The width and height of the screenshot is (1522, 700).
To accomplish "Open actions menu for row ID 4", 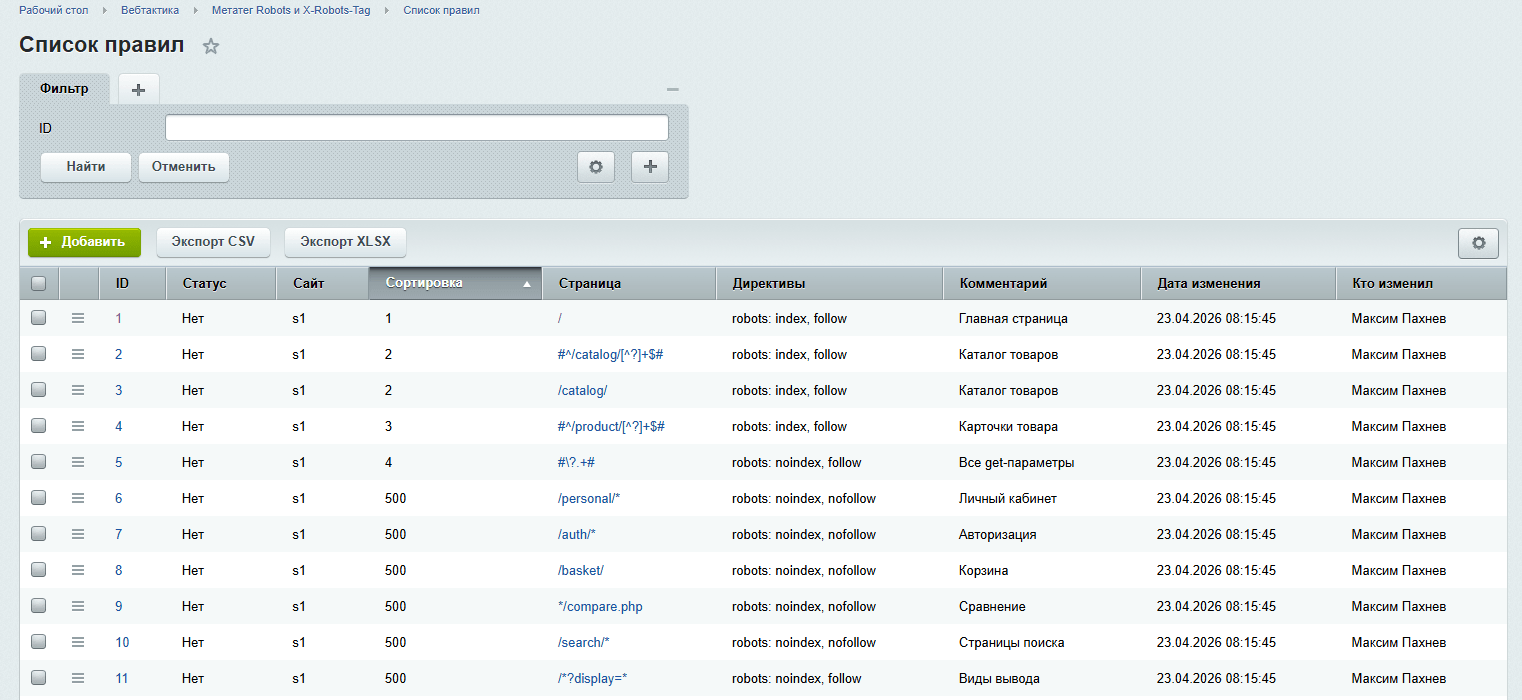I will tap(78, 426).
